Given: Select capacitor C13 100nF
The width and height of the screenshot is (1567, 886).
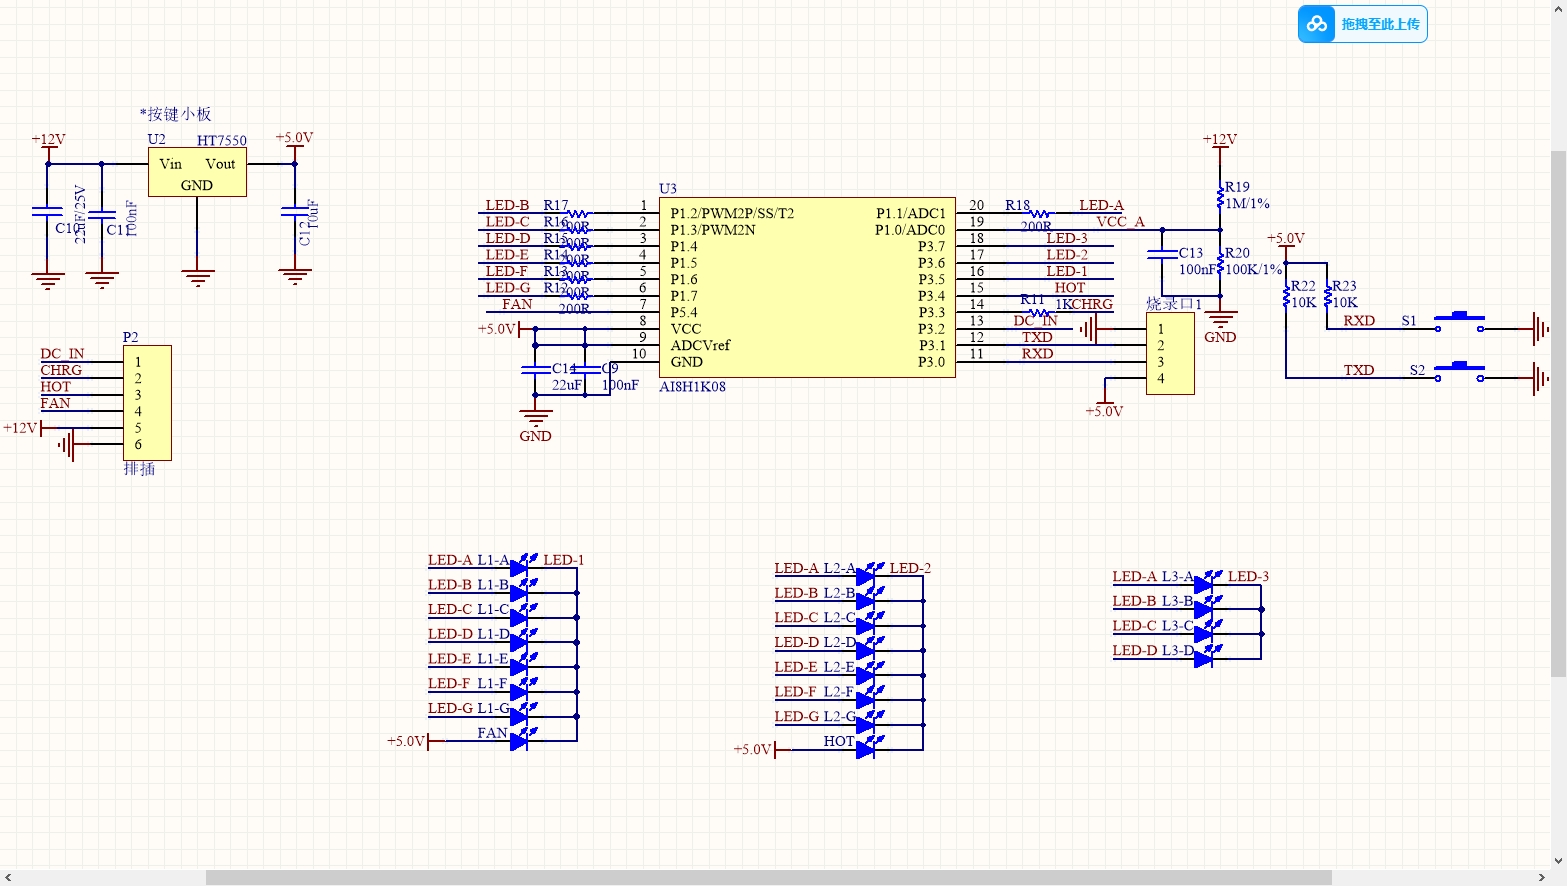Looking at the screenshot, I should pyautogui.click(x=1162, y=254).
